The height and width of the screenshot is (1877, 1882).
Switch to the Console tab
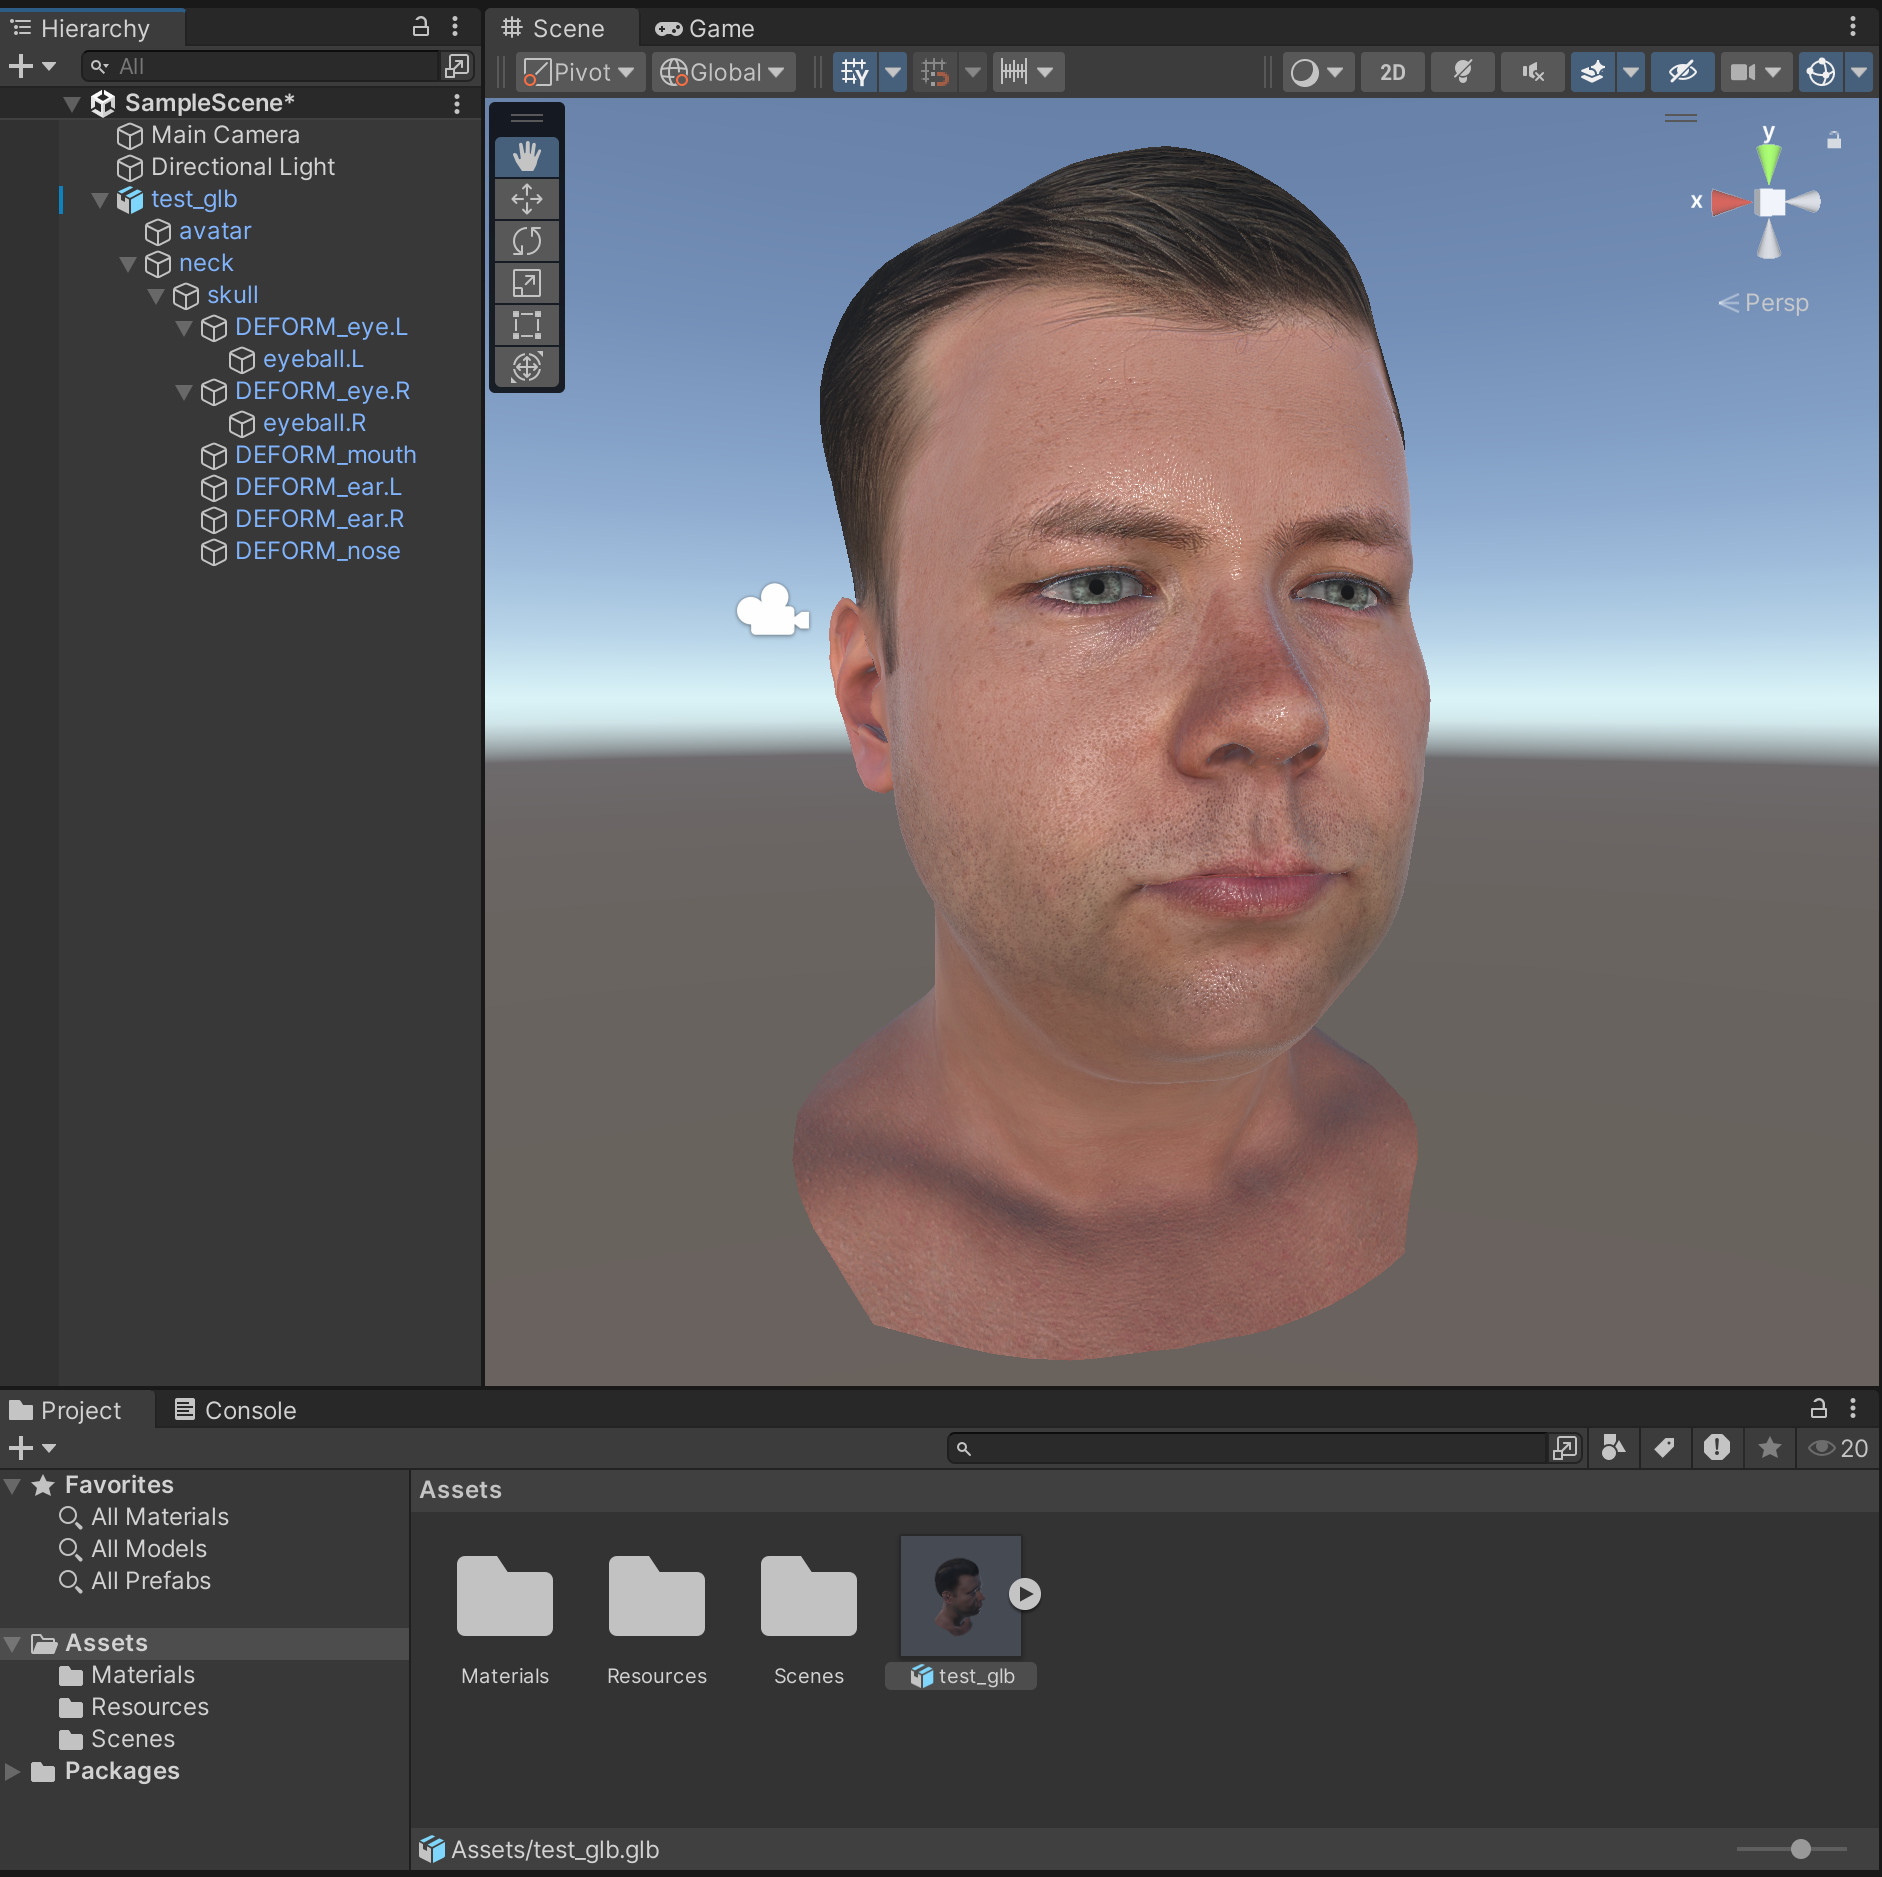236,1410
